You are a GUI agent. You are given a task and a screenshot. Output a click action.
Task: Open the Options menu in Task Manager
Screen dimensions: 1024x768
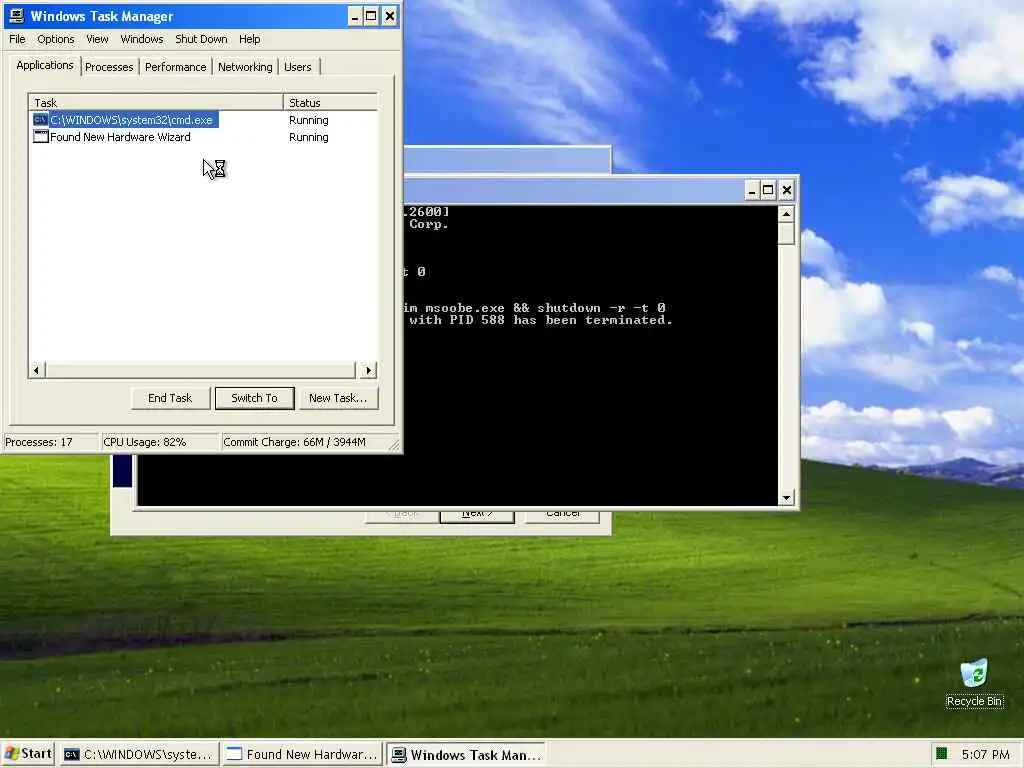click(56, 39)
